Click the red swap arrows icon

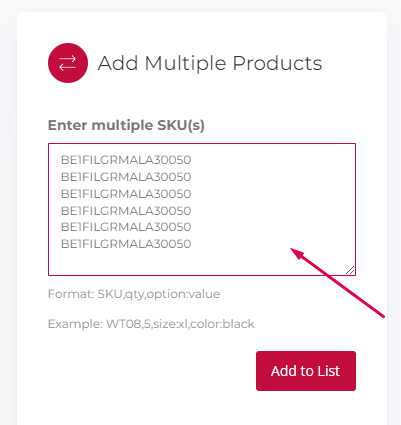point(68,63)
